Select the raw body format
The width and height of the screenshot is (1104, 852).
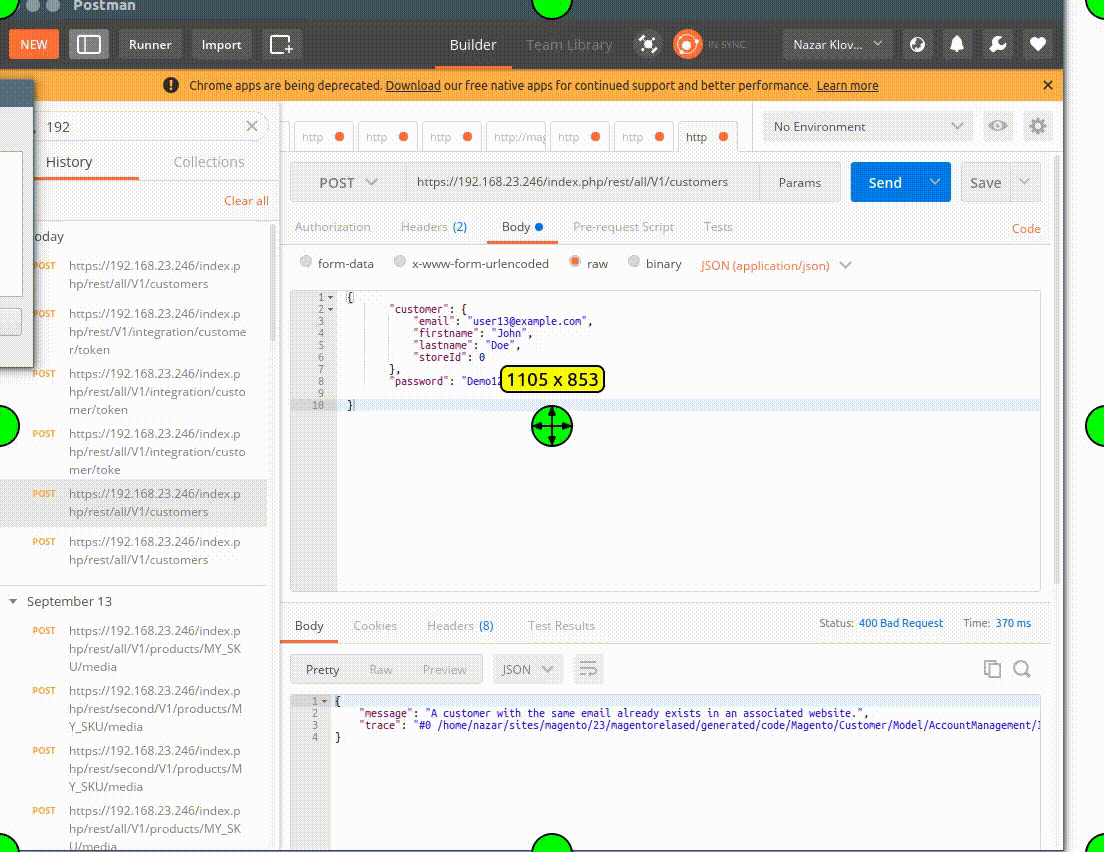tap(575, 262)
